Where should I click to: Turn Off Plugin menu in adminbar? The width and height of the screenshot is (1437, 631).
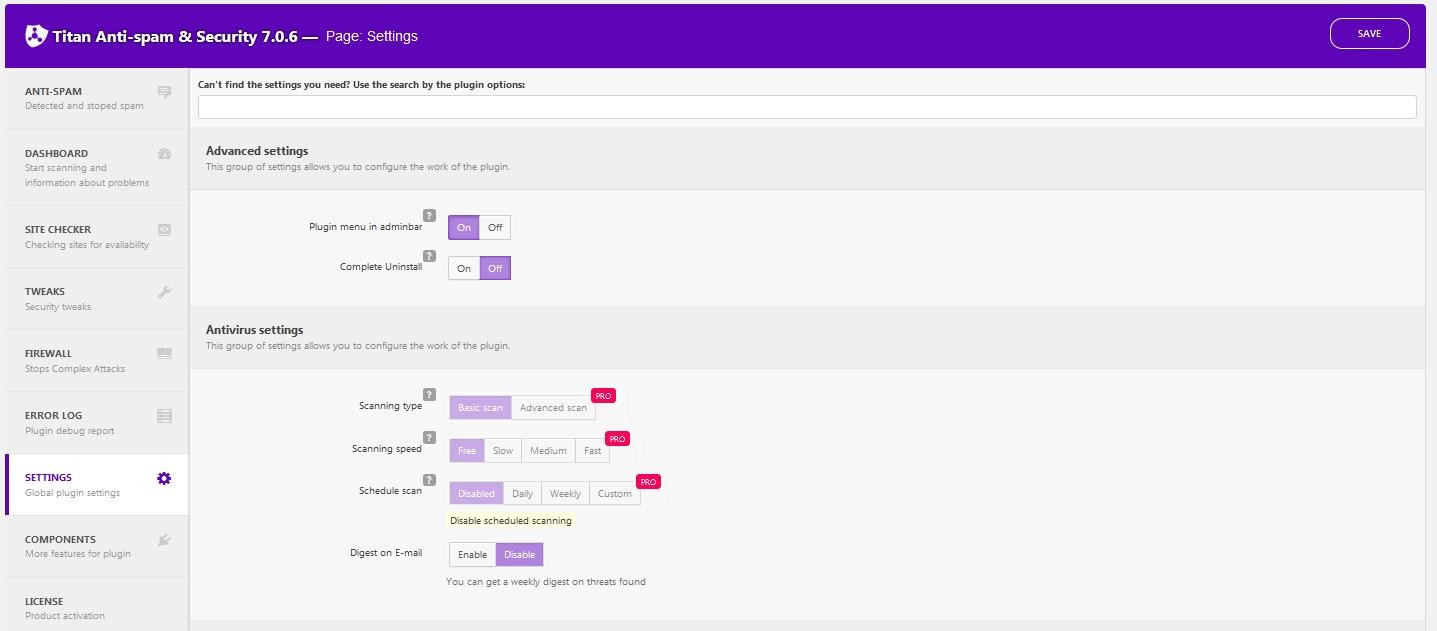click(495, 228)
